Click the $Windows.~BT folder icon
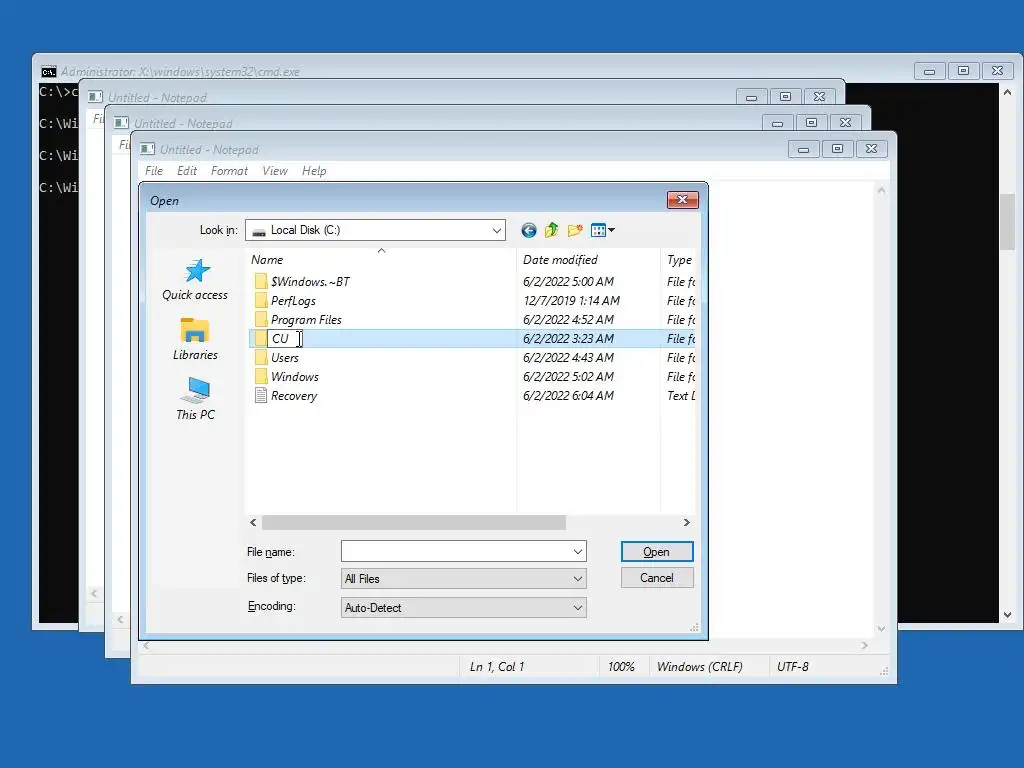Viewport: 1024px width, 768px height. [261, 281]
